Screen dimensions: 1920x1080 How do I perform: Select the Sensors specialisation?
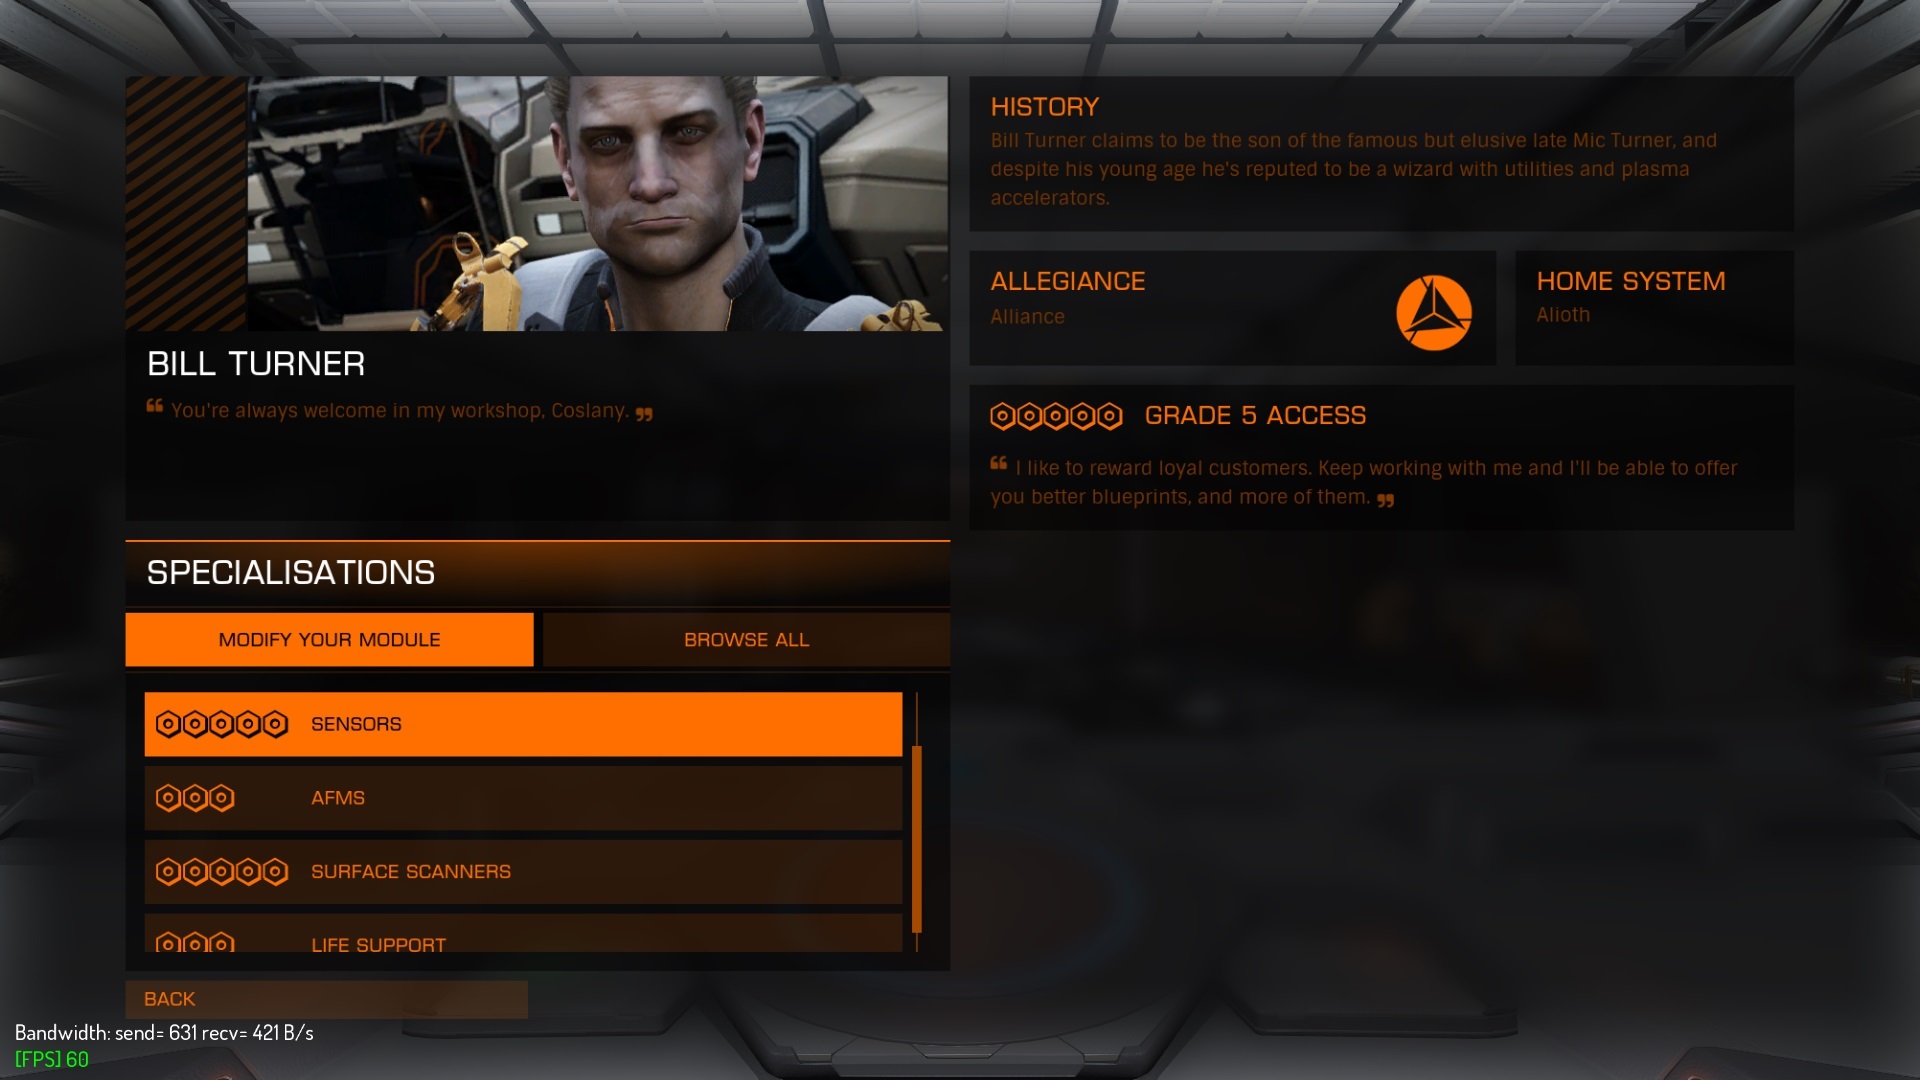[523, 724]
